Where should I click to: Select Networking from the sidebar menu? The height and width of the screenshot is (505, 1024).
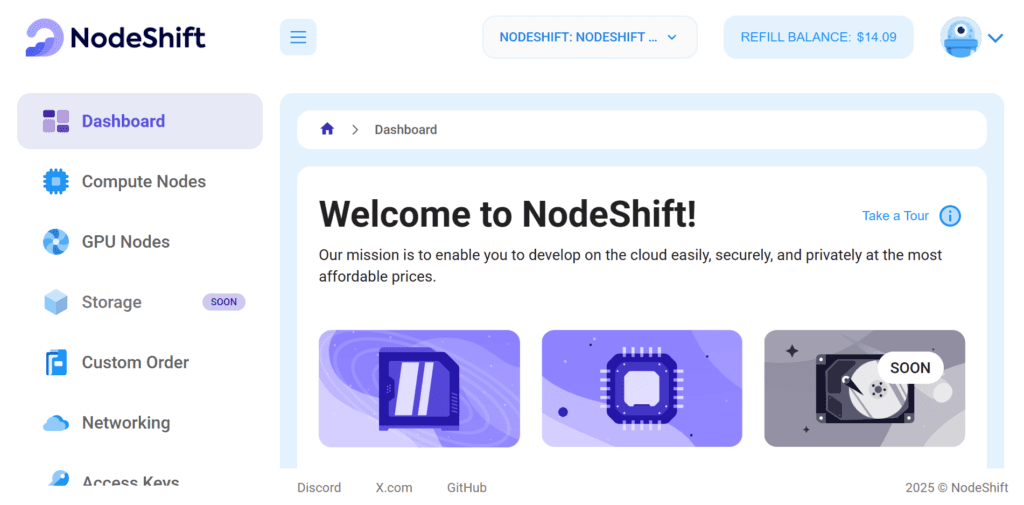click(126, 423)
